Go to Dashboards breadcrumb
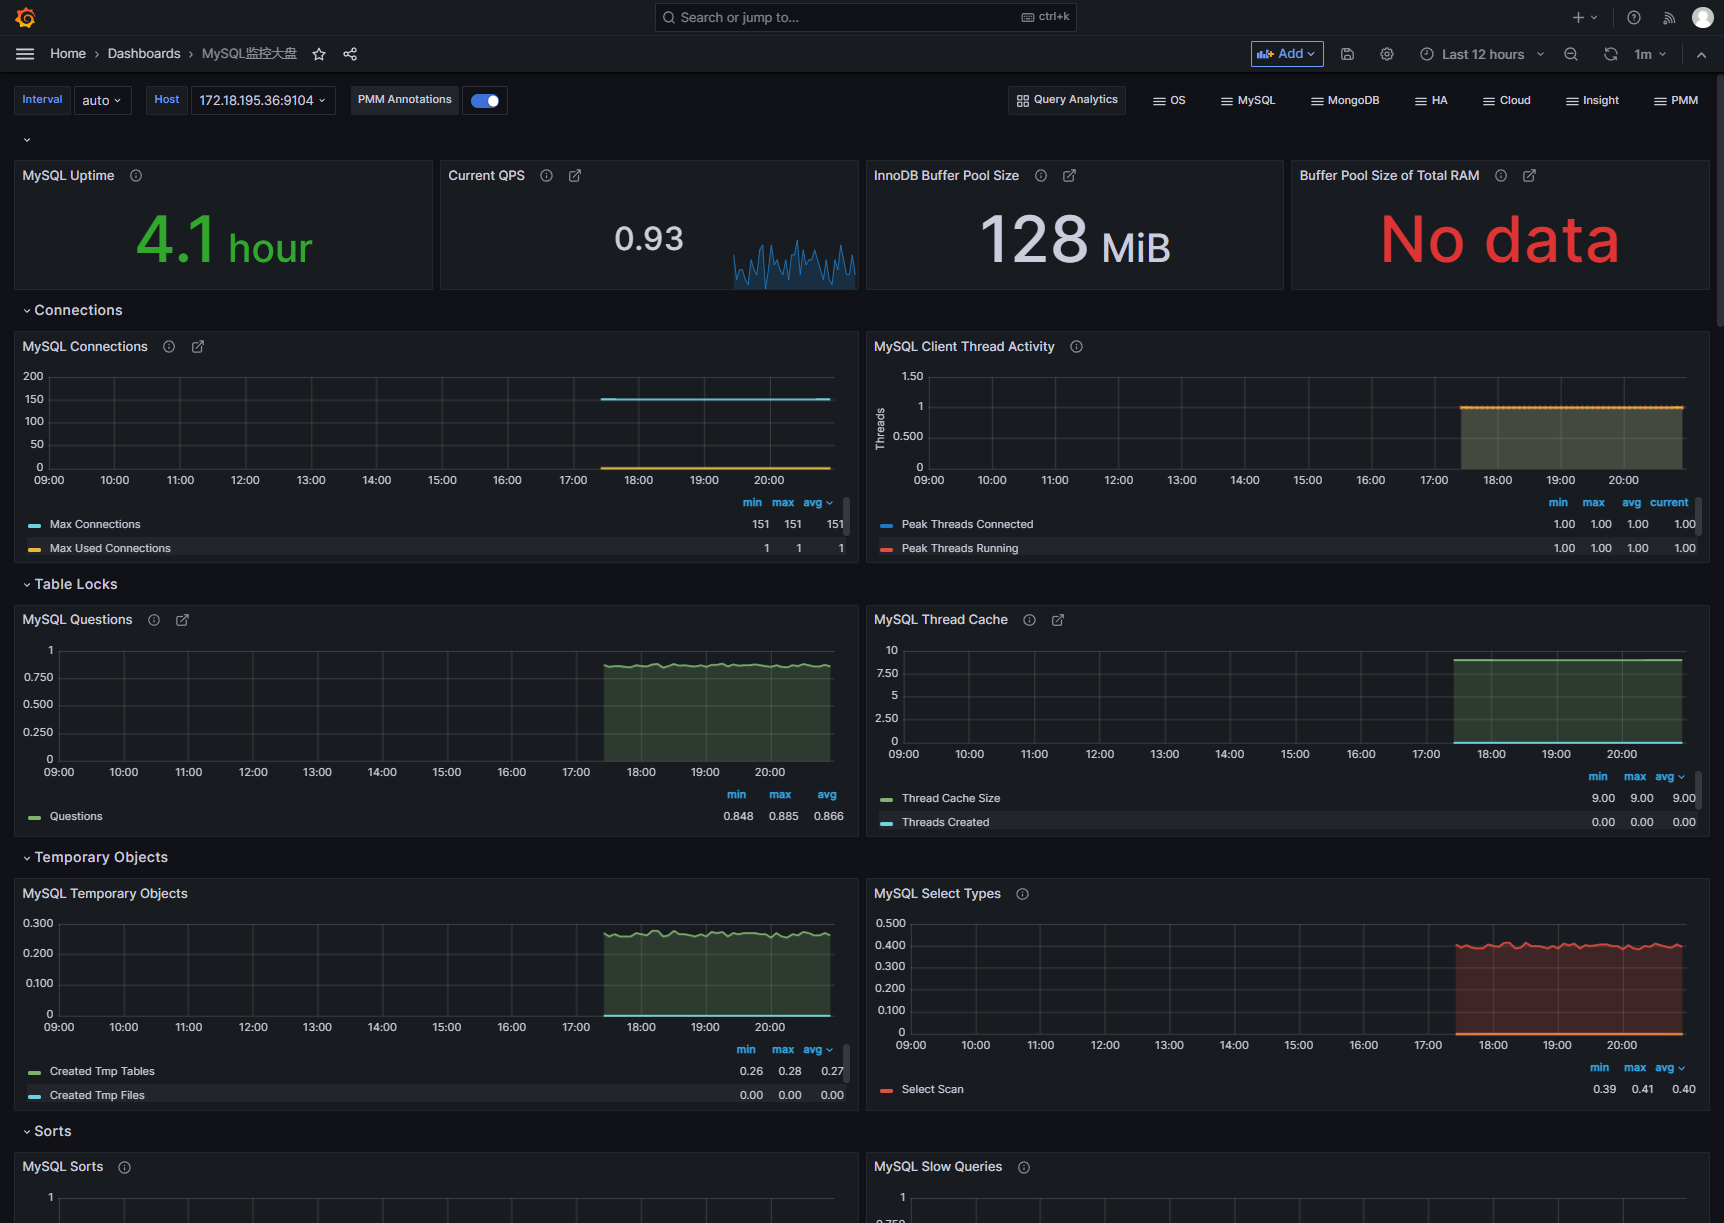This screenshot has width=1724, height=1223. (x=144, y=54)
